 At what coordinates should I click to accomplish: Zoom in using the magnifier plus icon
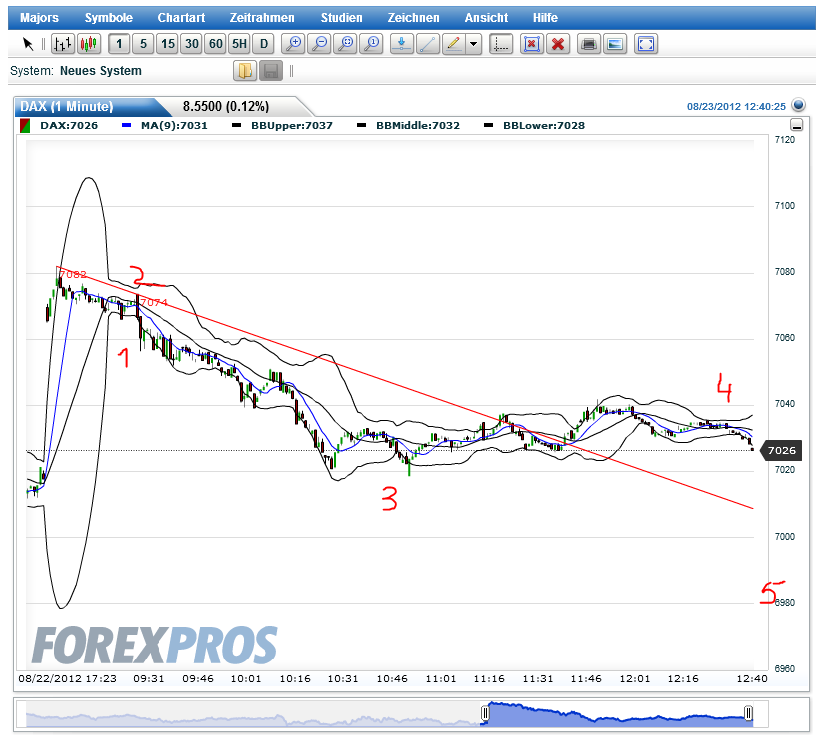click(x=294, y=44)
